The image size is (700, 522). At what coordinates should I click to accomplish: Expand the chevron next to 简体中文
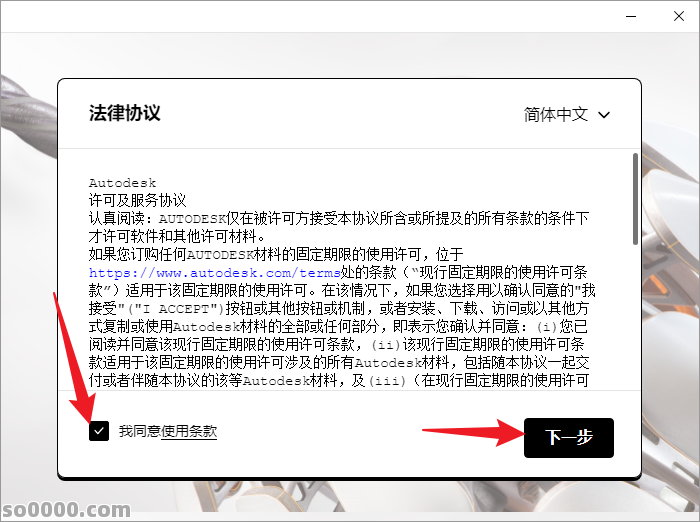(x=604, y=114)
